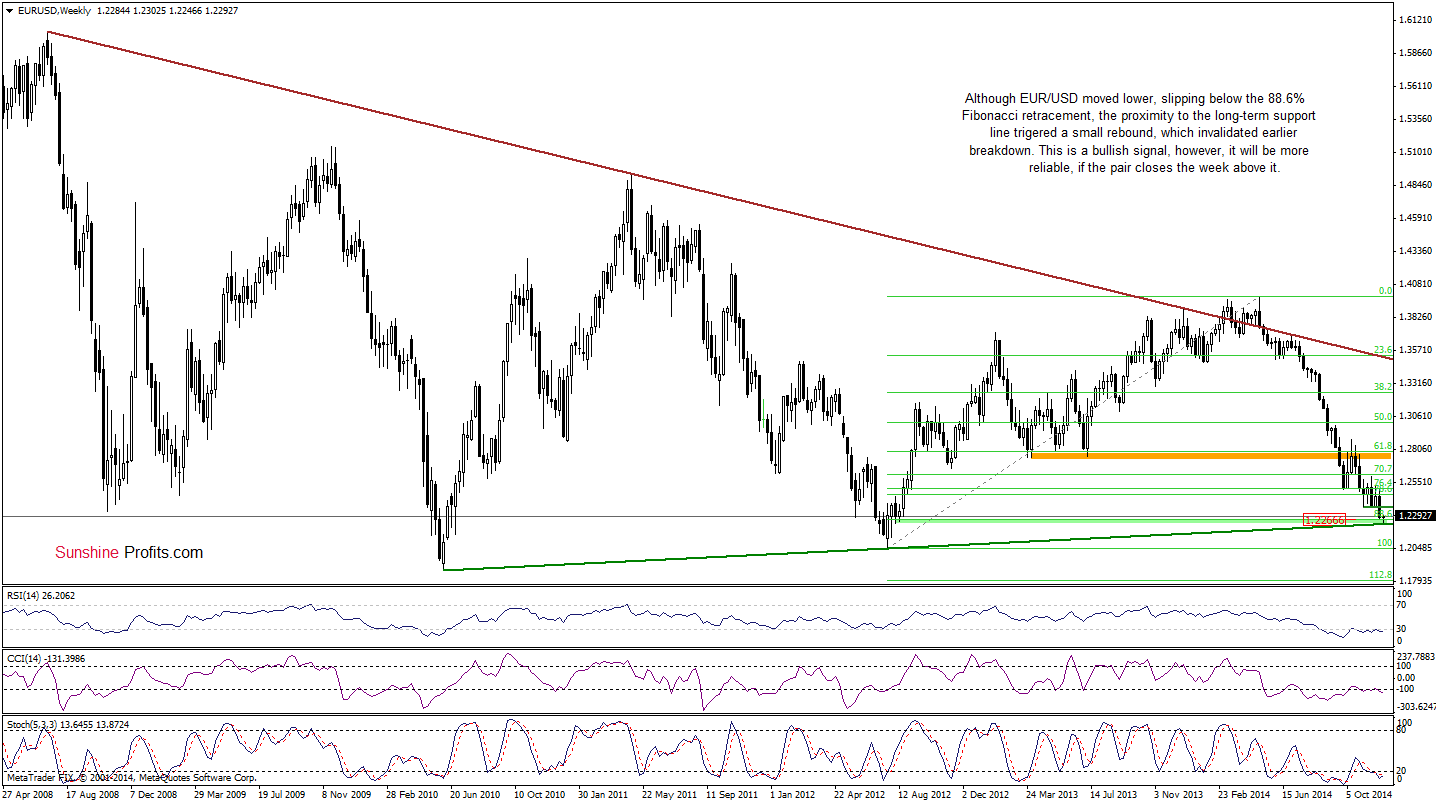1436x803 pixels.
Task: Click the 1.33160 price axis value
Action: [x=1414, y=383]
